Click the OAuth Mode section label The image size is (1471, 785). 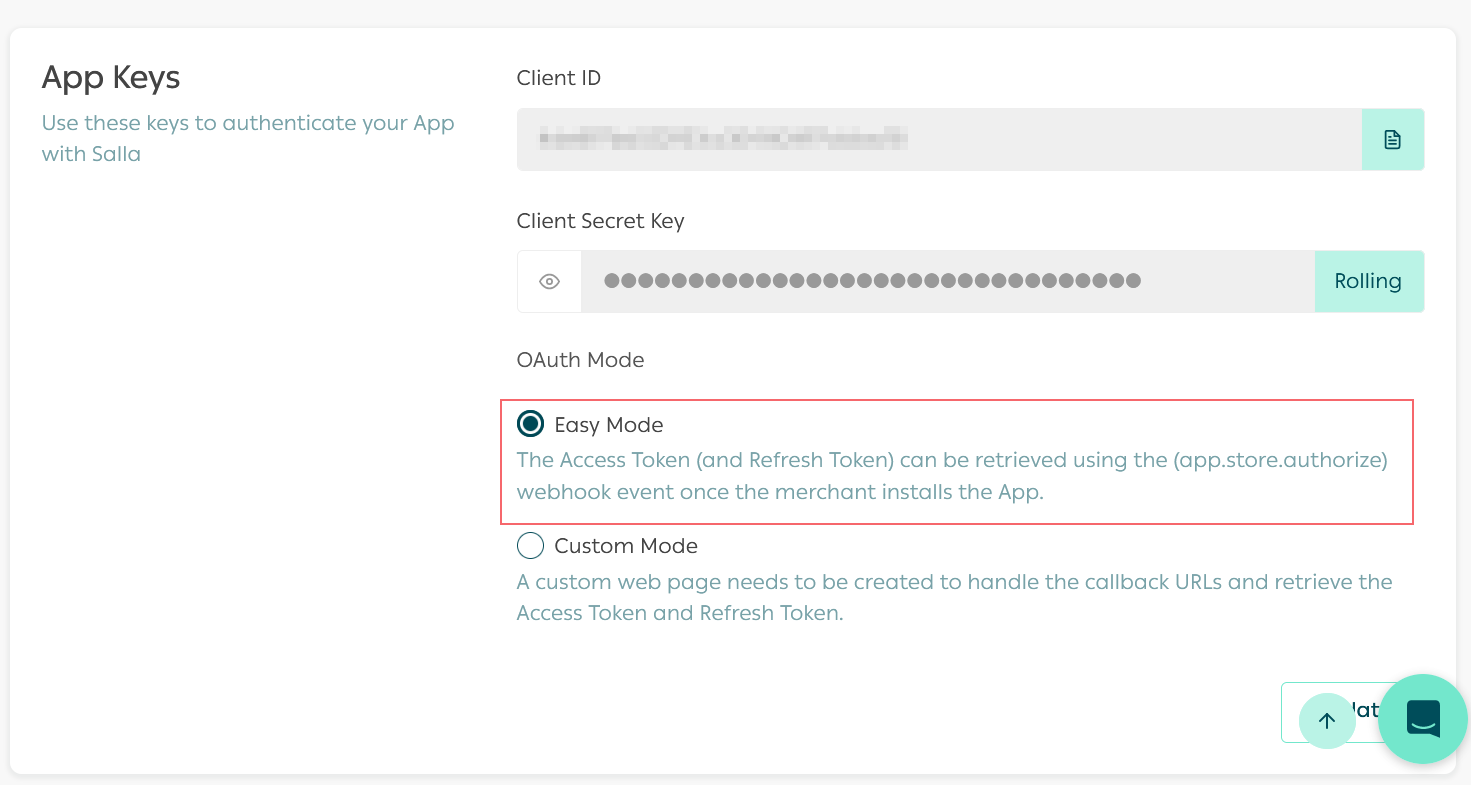coord(580,359)
